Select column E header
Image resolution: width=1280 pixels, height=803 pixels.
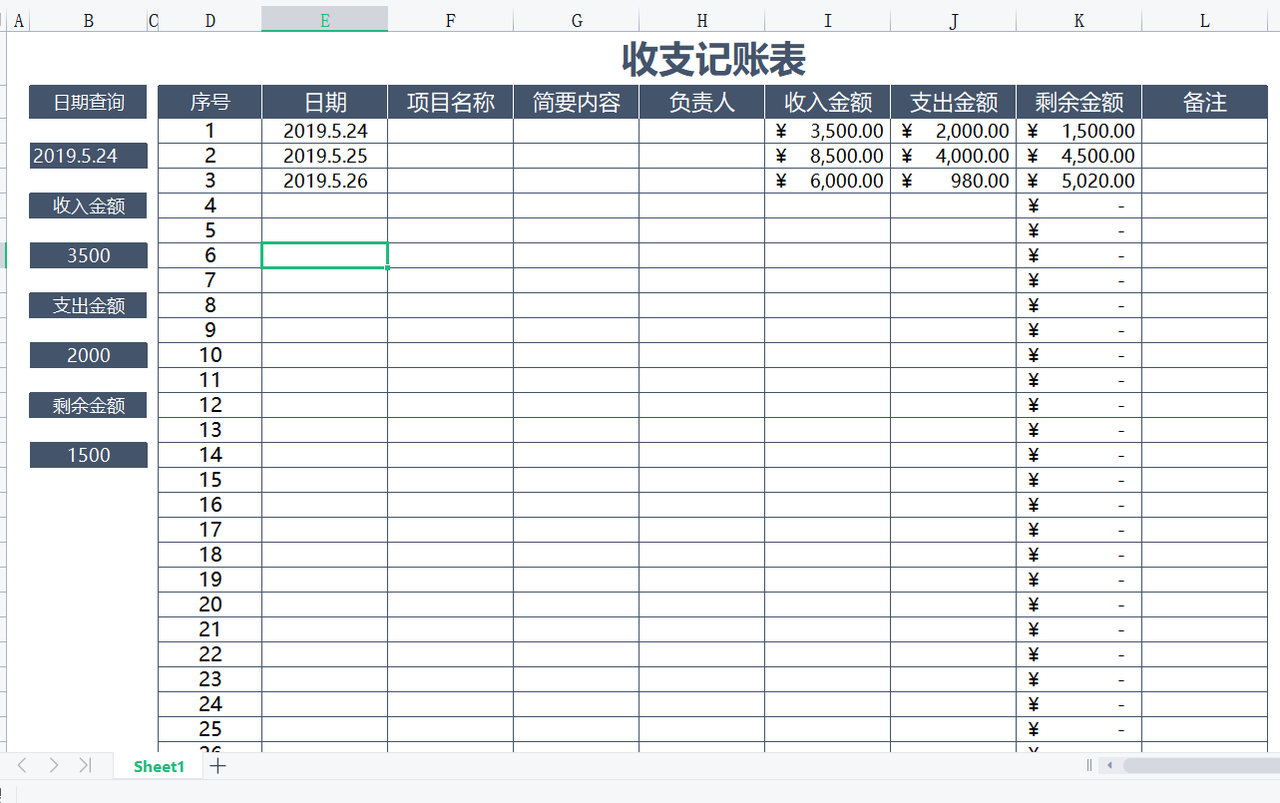pos(324,19)
